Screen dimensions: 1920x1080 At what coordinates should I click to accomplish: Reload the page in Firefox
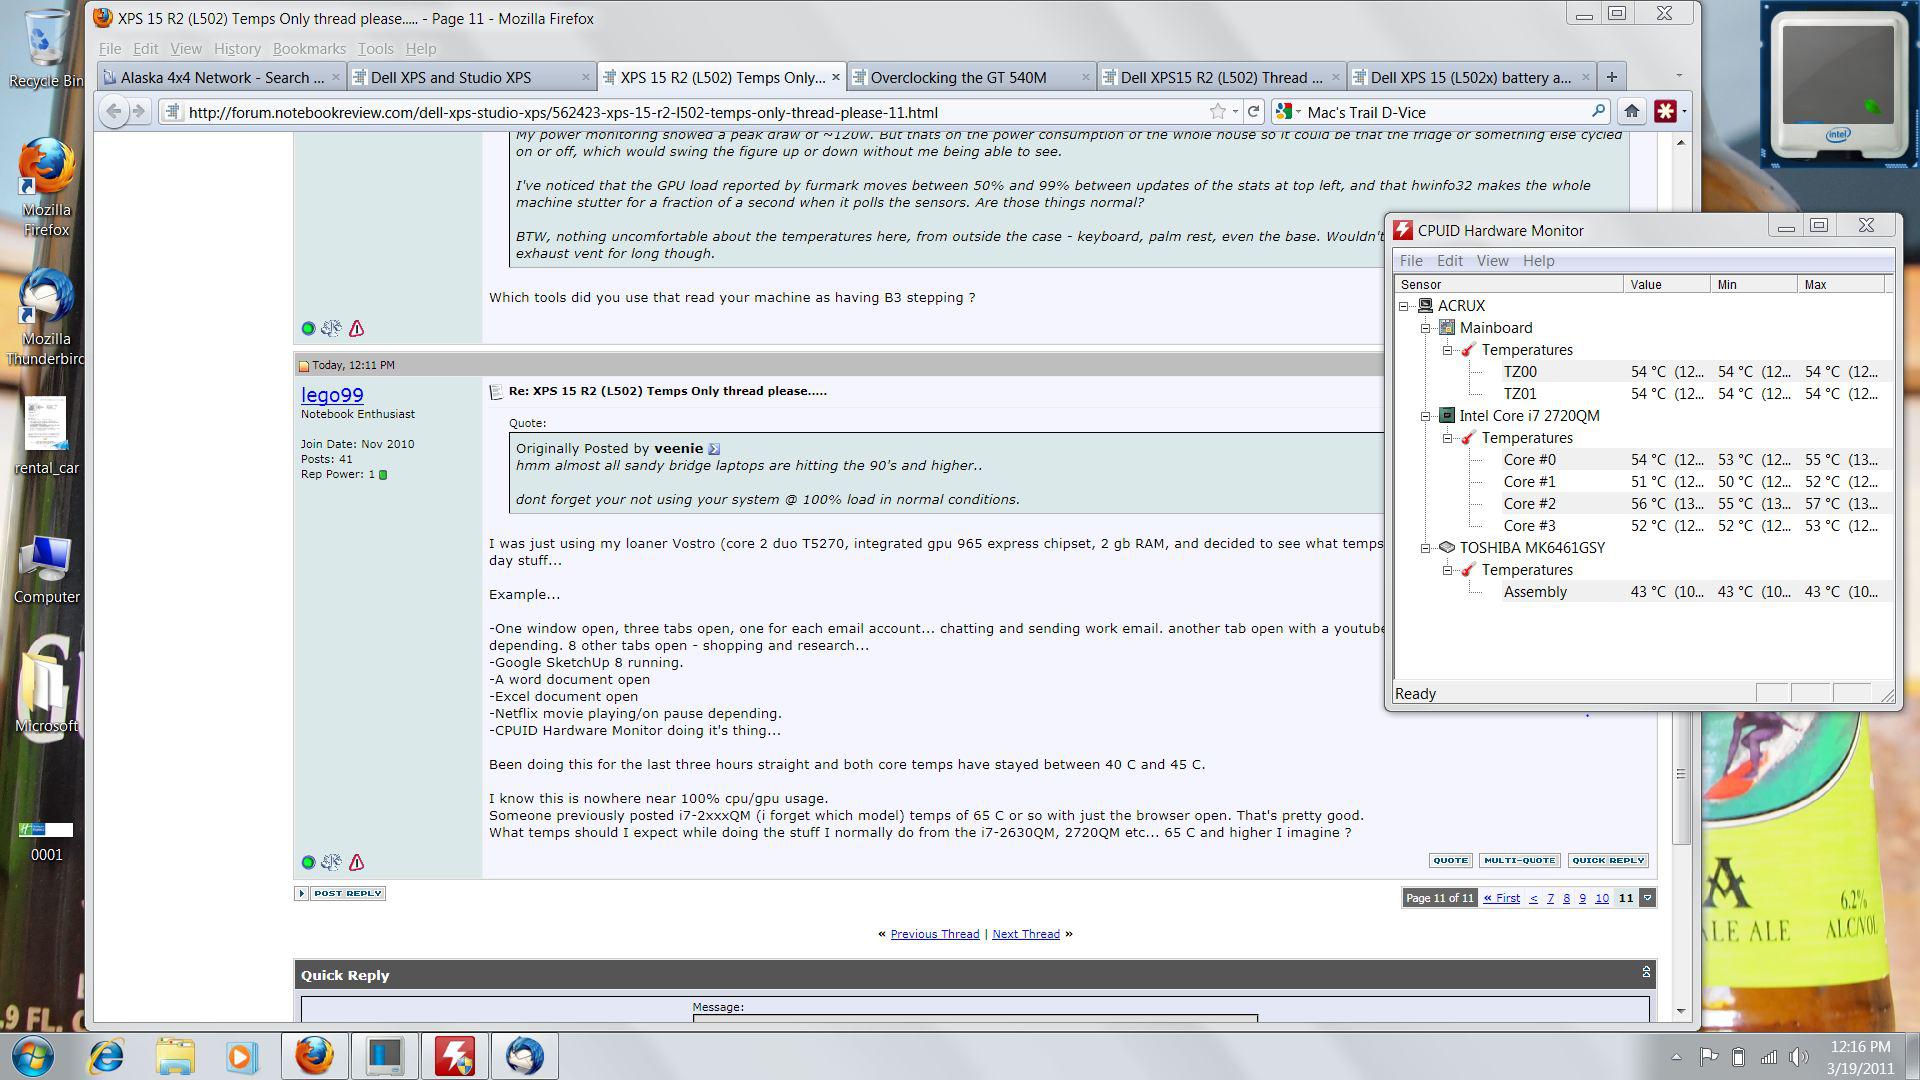(x=1253, y=112)
